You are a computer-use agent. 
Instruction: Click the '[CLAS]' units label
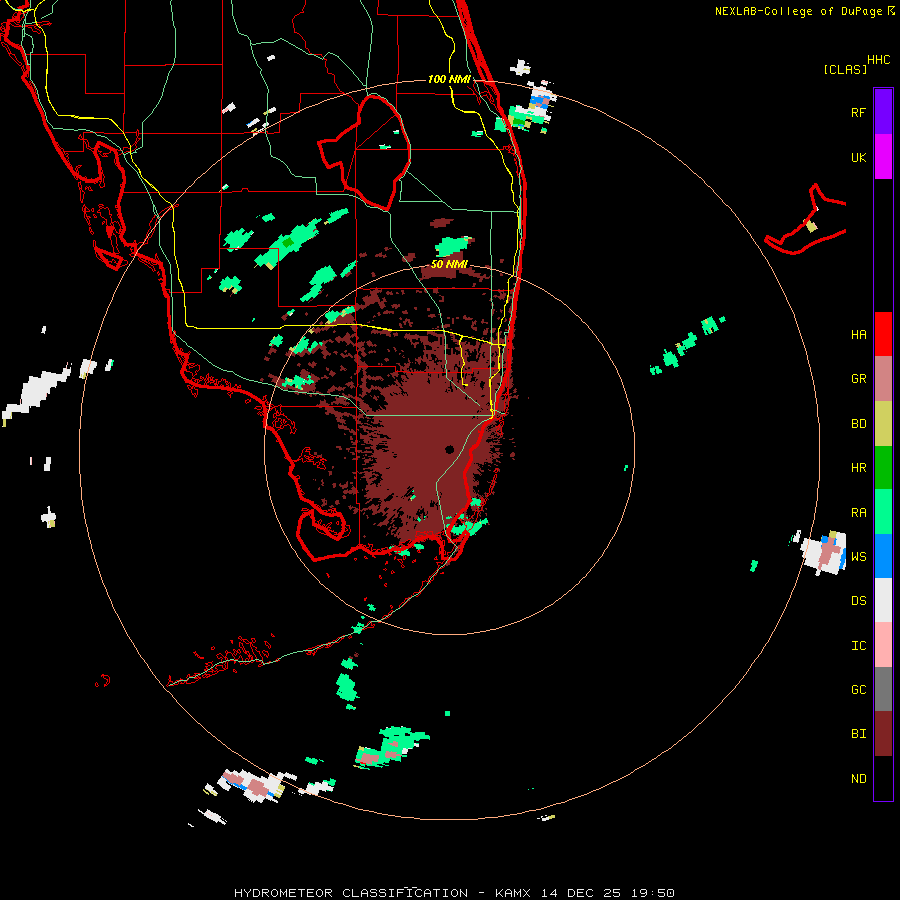click(x=845, y=69)
